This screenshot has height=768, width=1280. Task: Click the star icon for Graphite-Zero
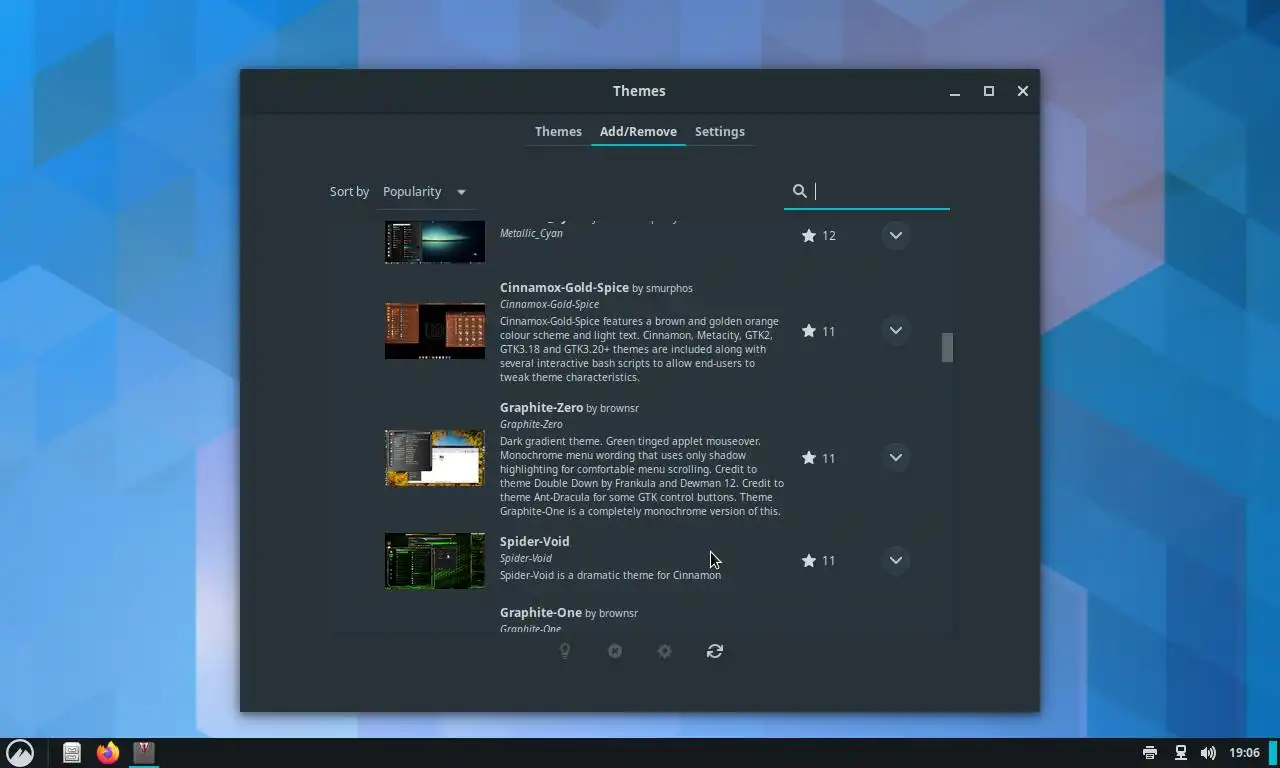point(808,458)
